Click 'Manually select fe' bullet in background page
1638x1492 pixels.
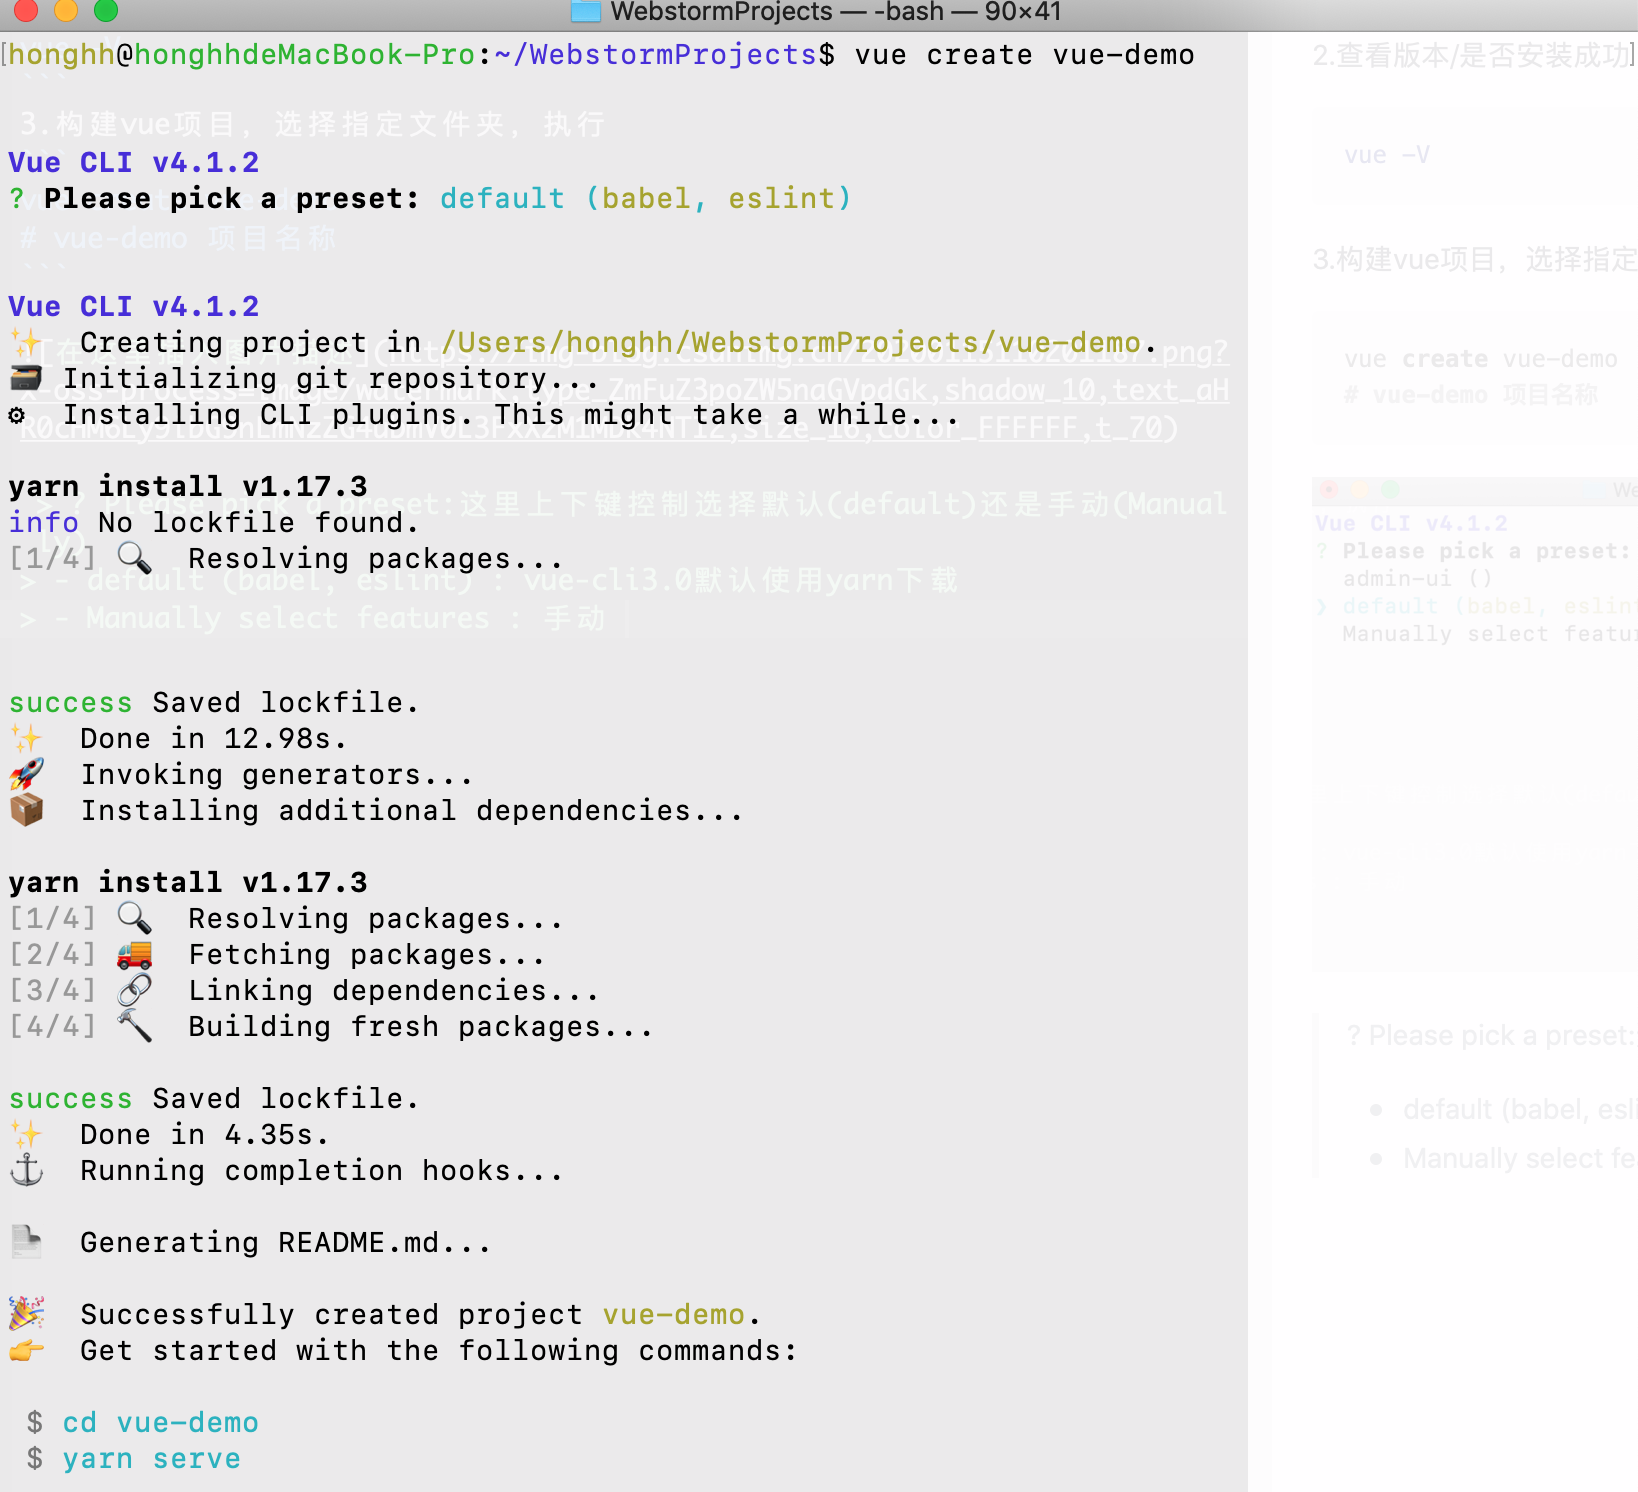tap(1519, 1159)
